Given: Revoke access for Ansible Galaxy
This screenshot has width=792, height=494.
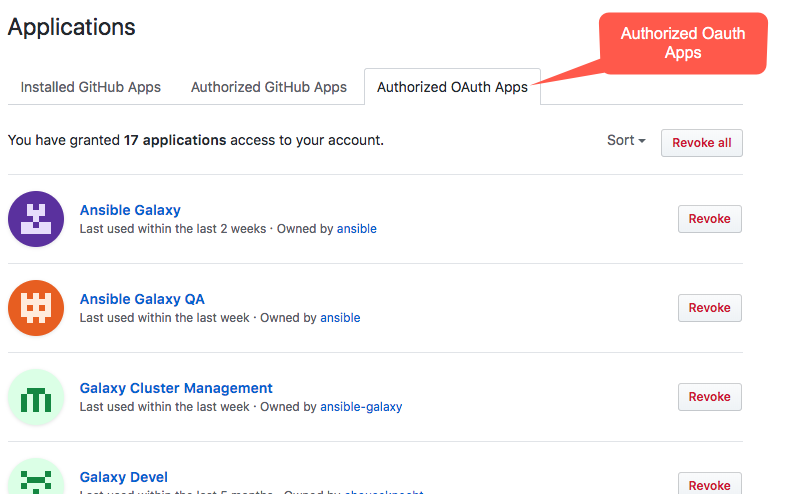Looking at the screenshot, I should tap(710, 219).
